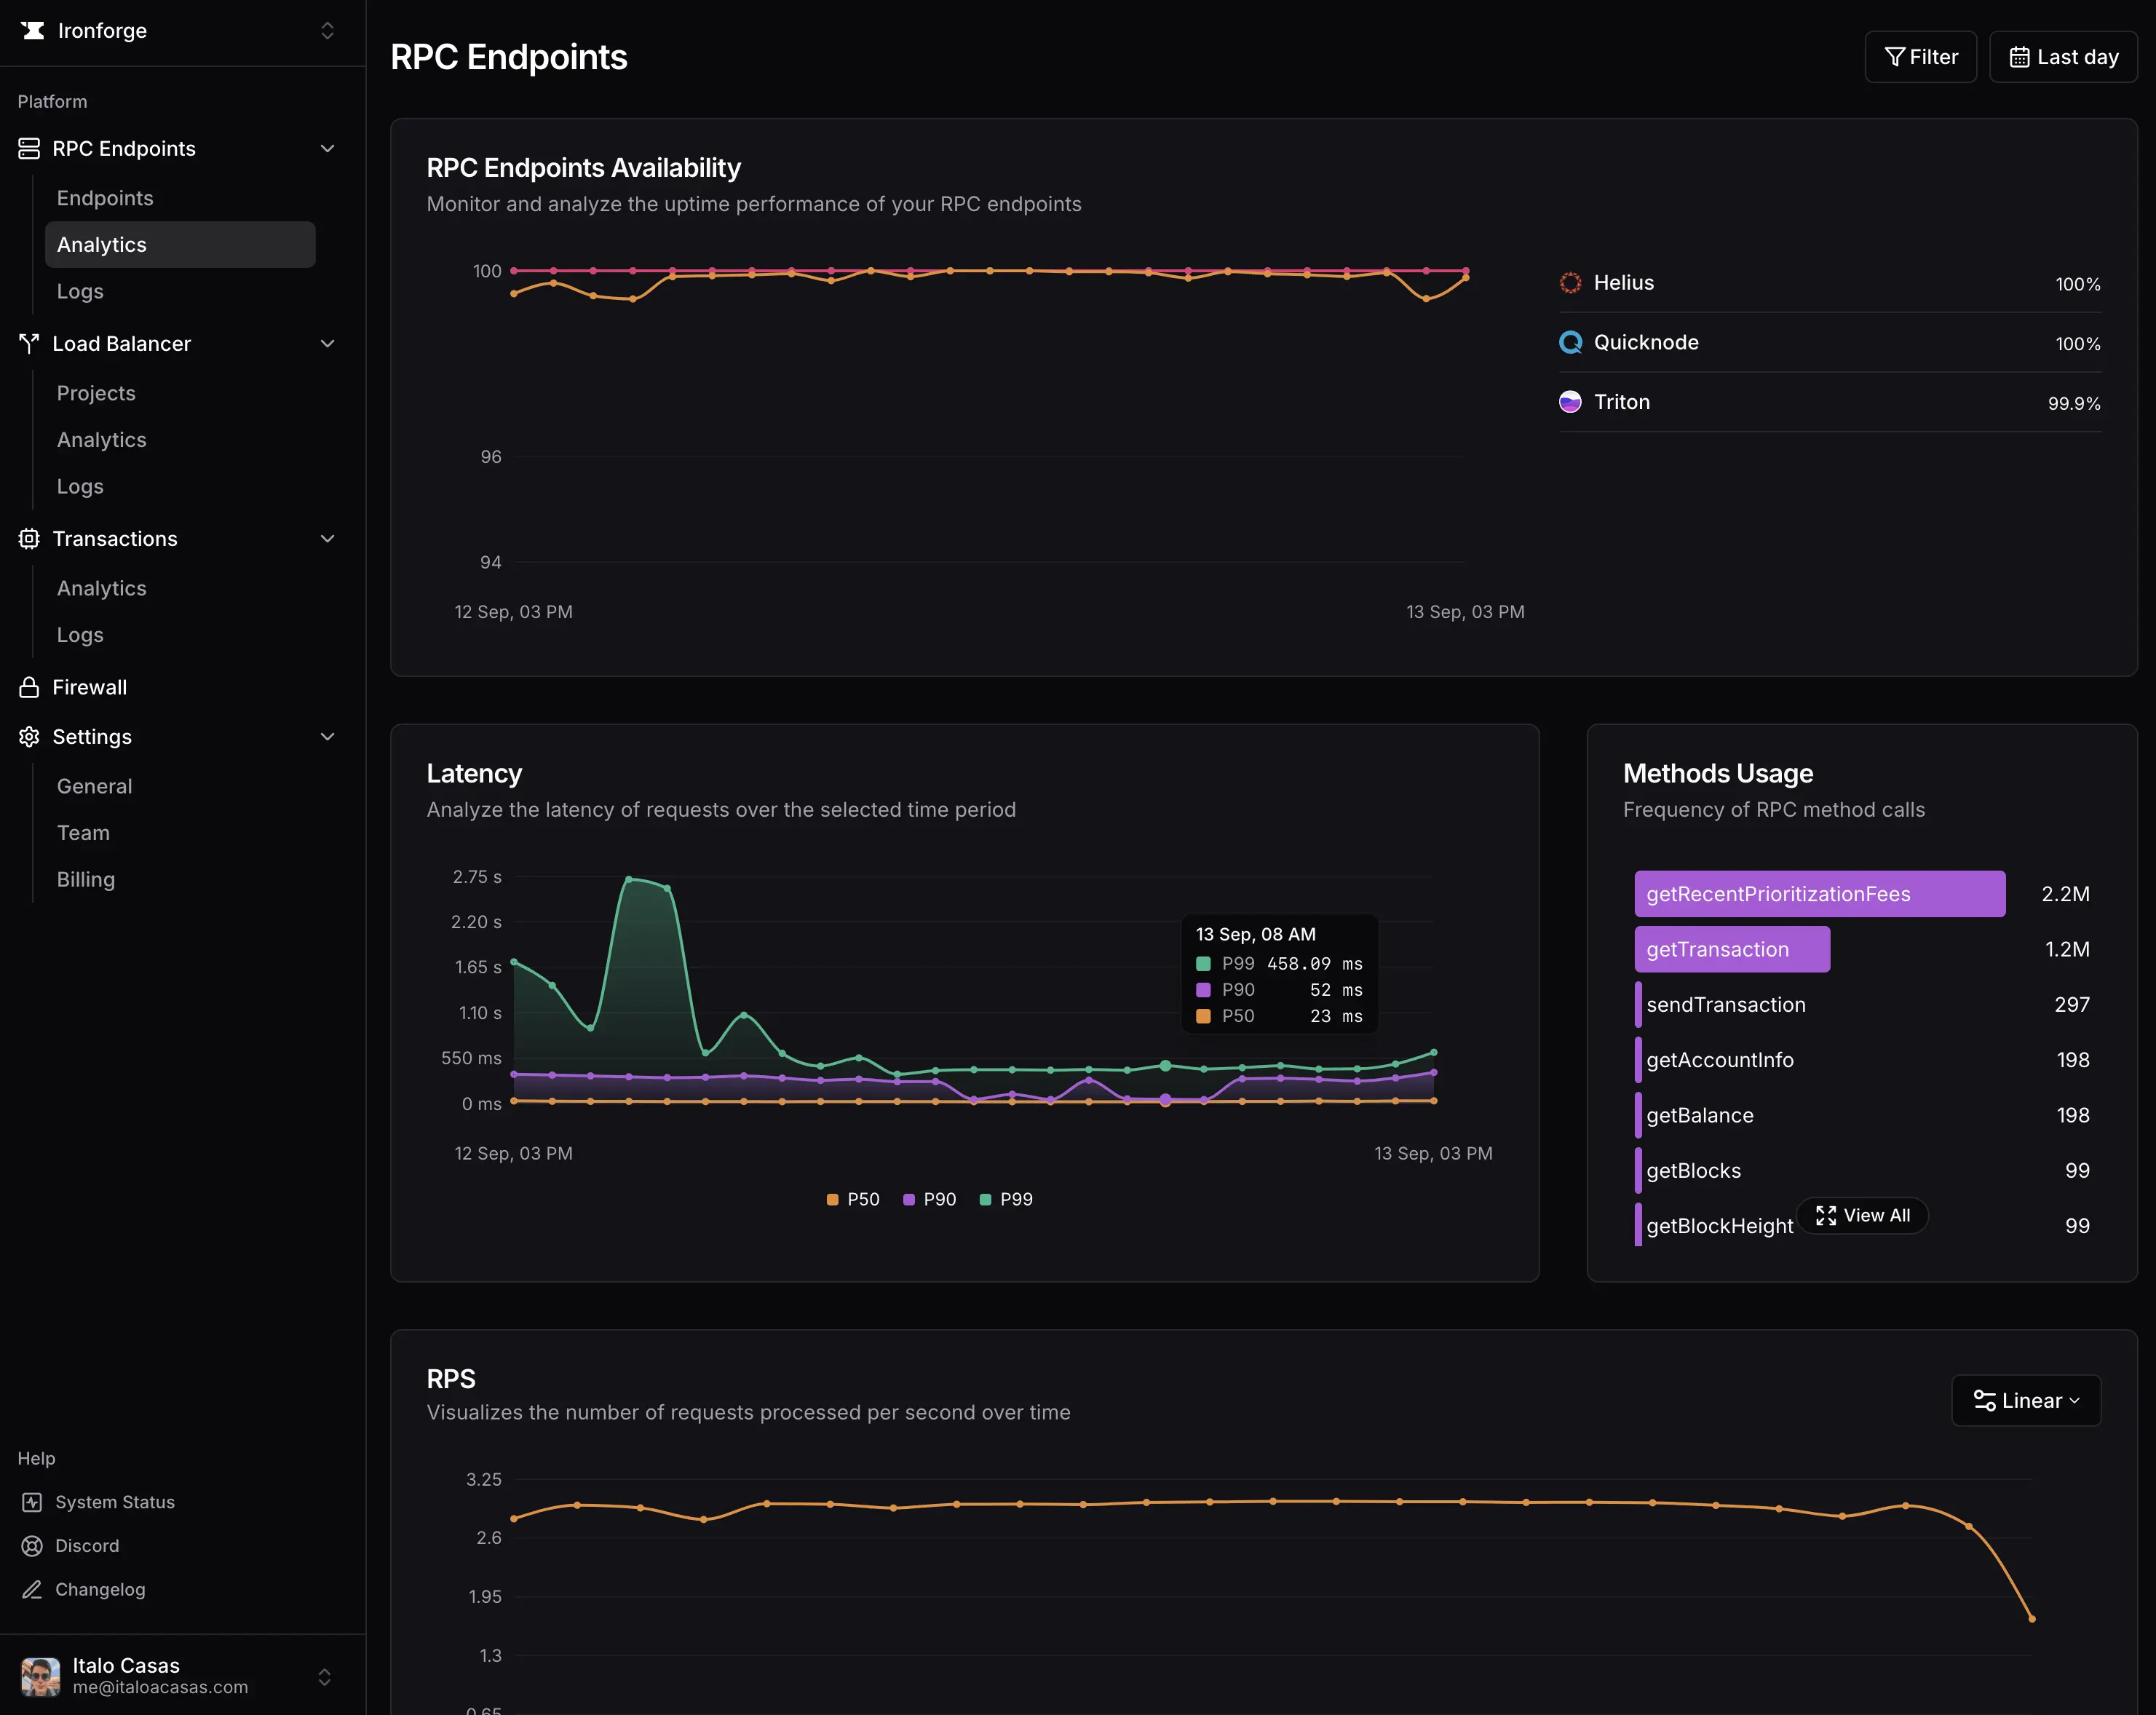This screenshot has width=2156, height=1715.
Task: Open the Ironforge workspace switcher
Action: [x=327, y=30]
